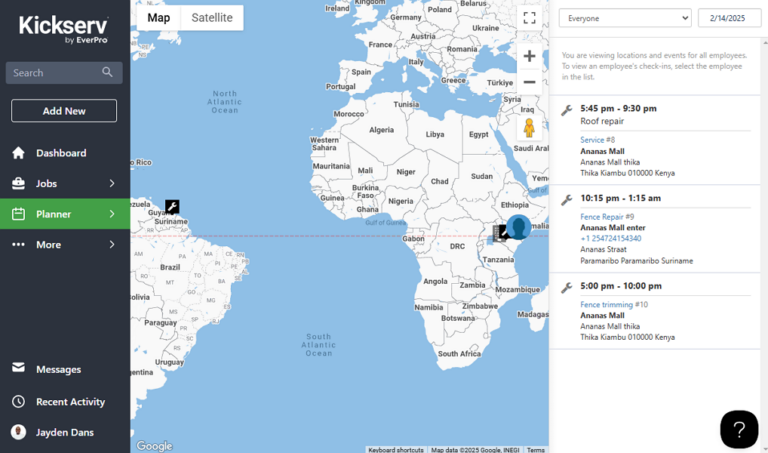The width and height of the screenshot is (768, 453).
Task: Click the phone number link +1 254724154340
Action: click(x=611, y=238)
